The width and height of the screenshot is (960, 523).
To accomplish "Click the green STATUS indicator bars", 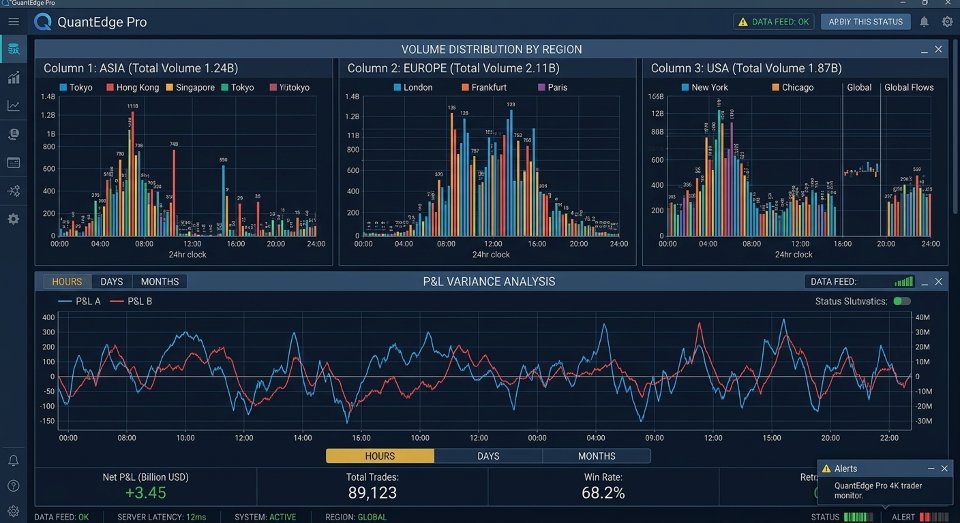I will point(858,517).
